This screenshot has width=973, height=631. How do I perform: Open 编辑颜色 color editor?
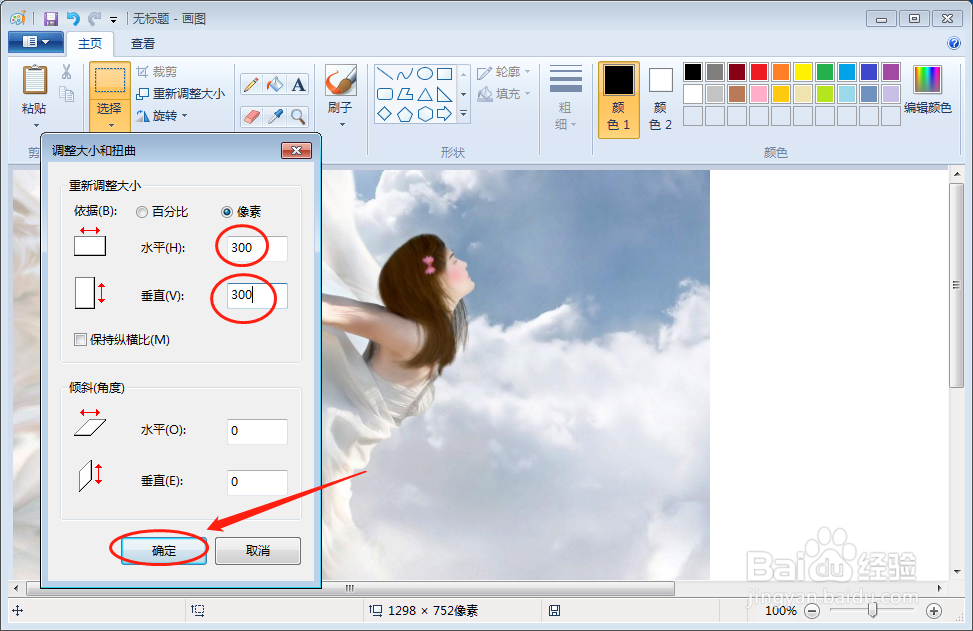coord(927,90)
